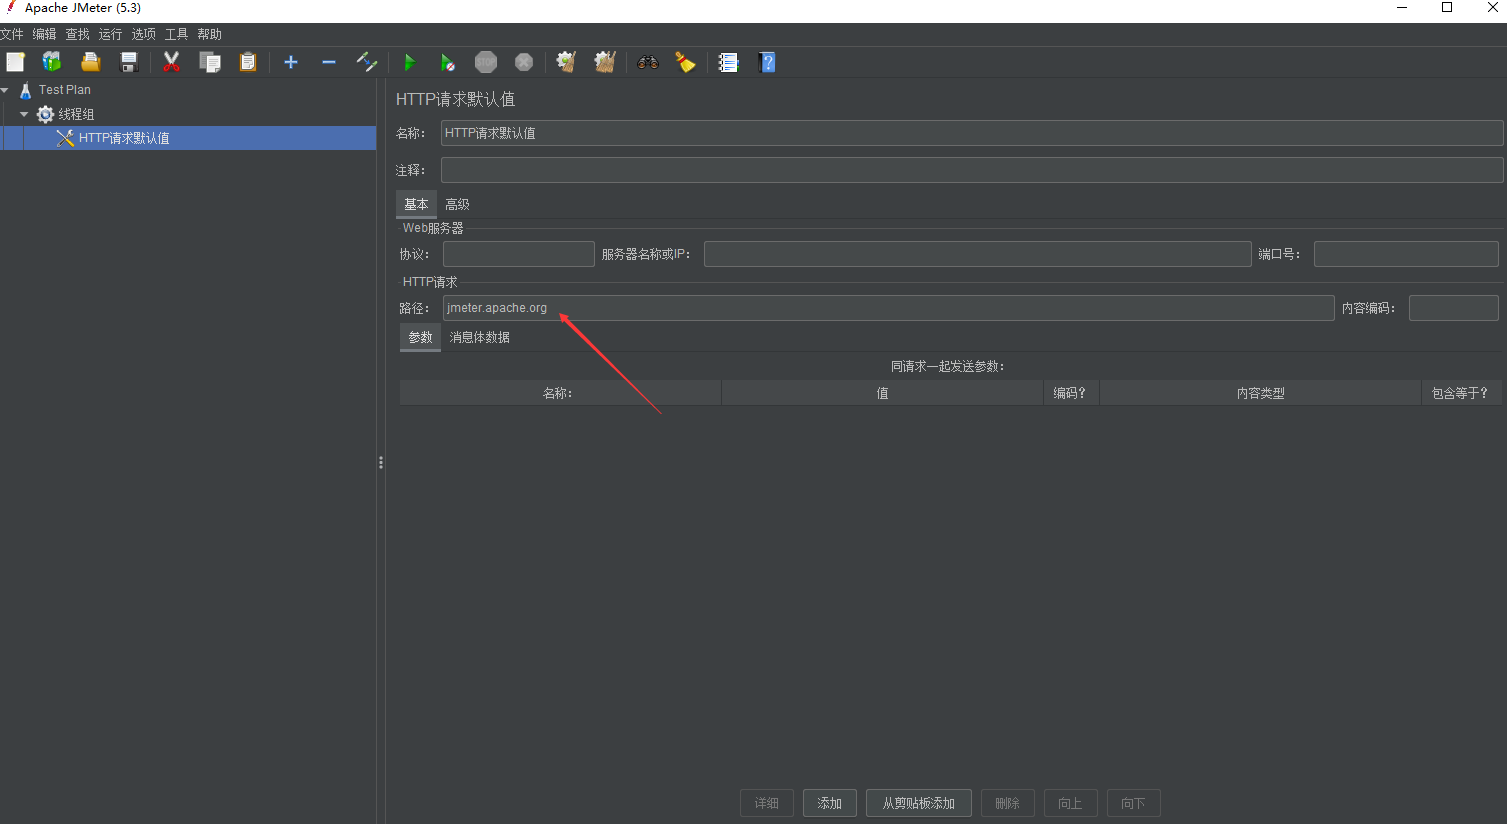Cut the selected element with scissors
This screenshot has width=1507, height=824.
(x=172, y=62)
